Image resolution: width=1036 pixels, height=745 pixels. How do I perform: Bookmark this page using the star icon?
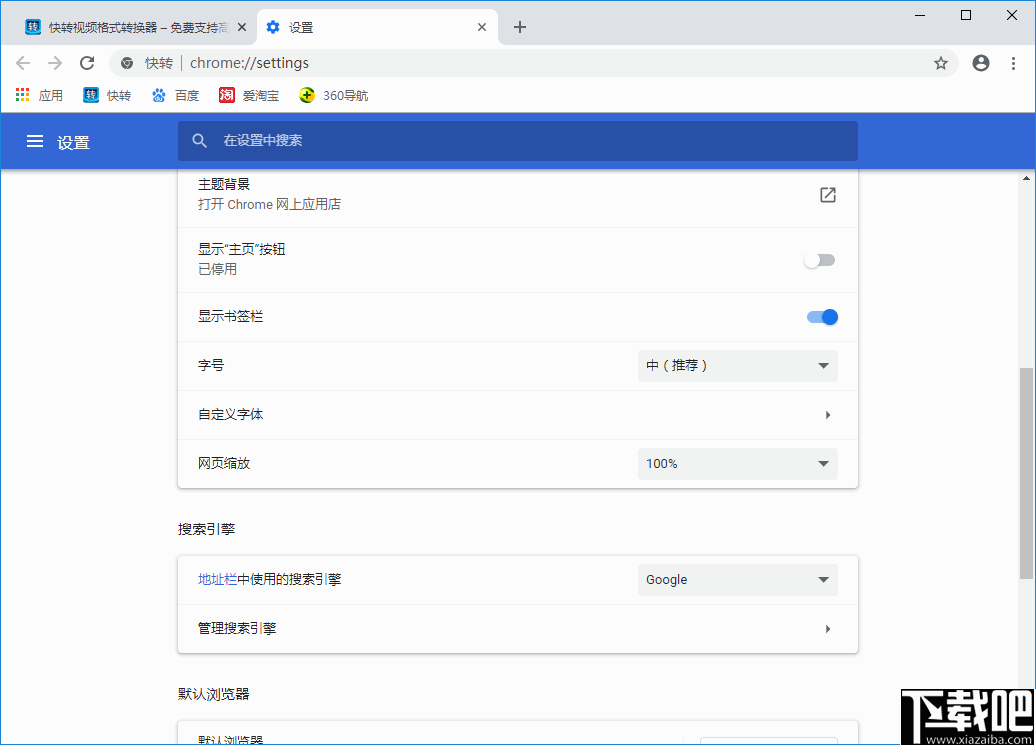(940, 62)
